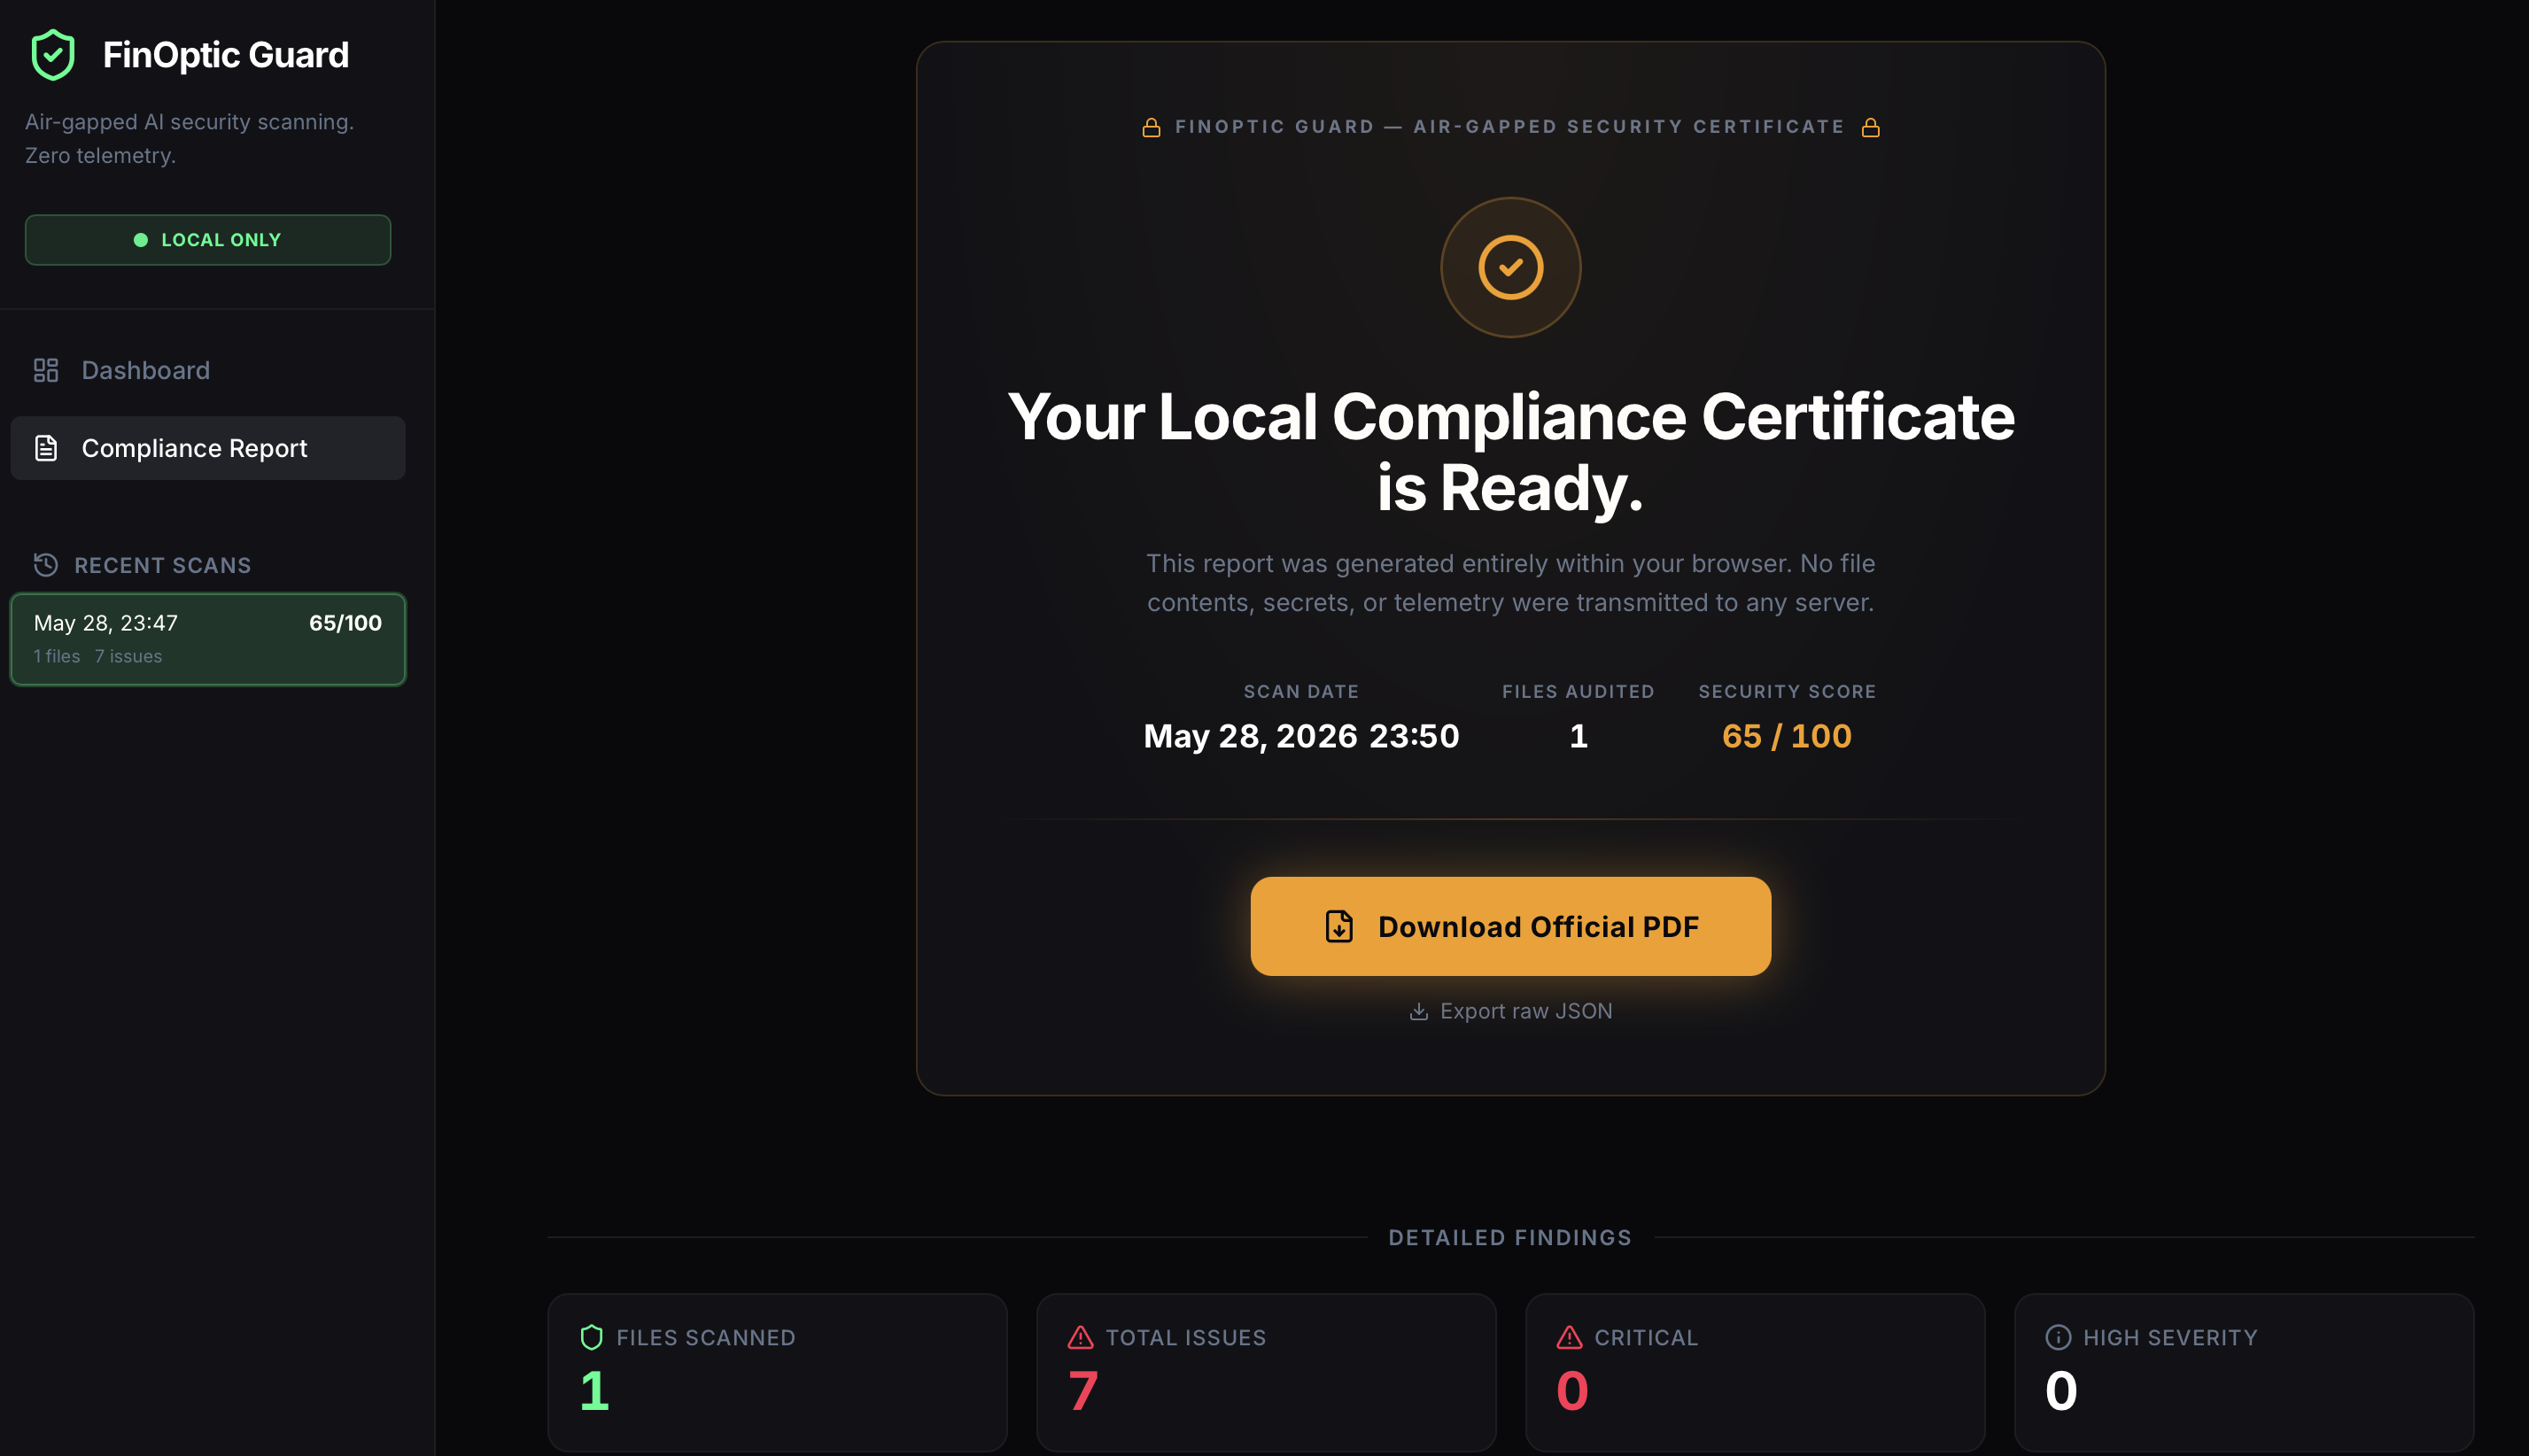Click the SECURITY SCORE label
The width and height of the screenshot is (2529, 1456).
pos(1787,692)
